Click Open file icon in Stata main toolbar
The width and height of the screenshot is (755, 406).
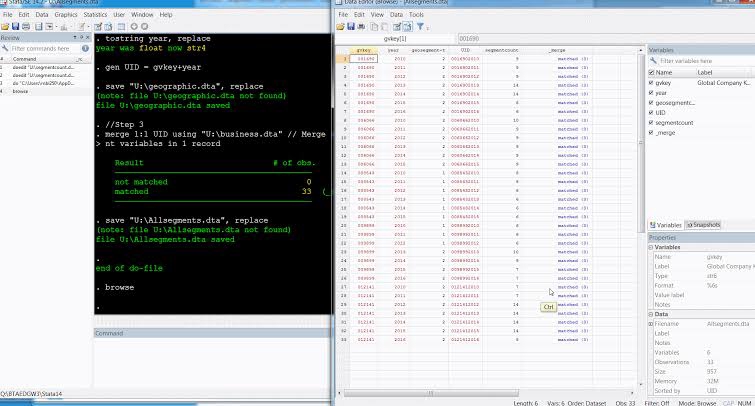[5, 26]
